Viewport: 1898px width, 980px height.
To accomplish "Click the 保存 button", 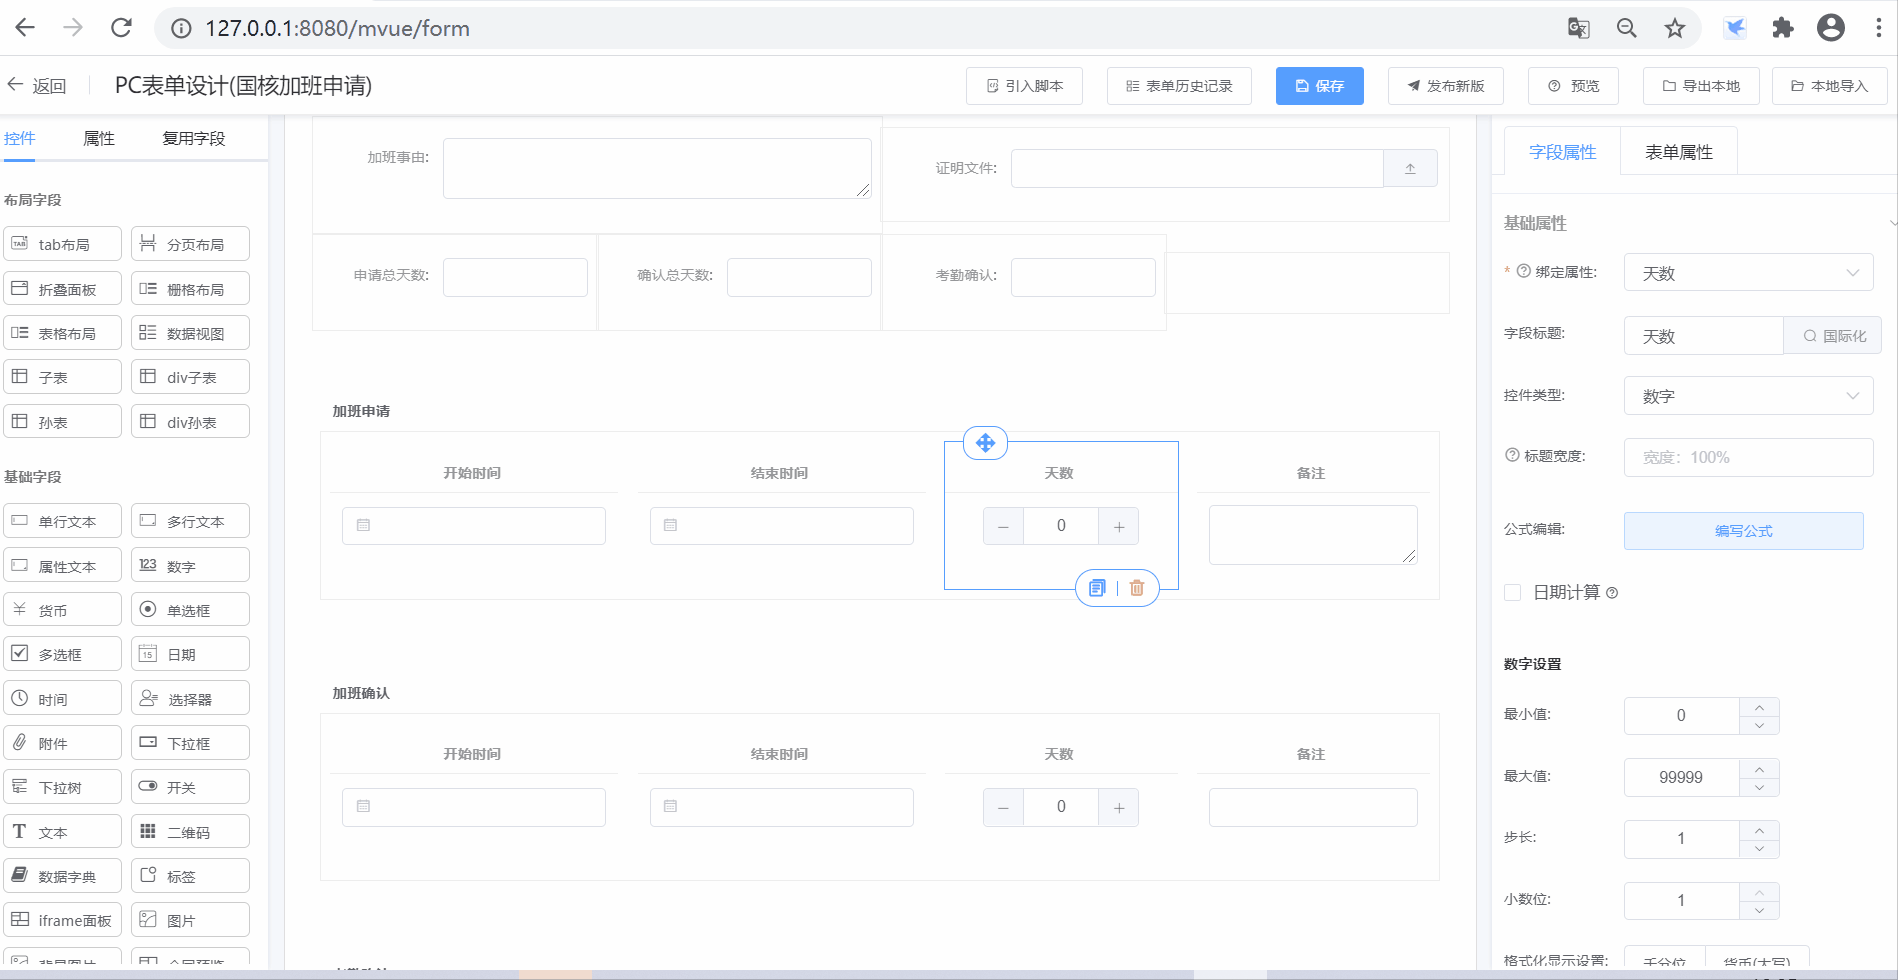I will click(x=1319, y=86).
